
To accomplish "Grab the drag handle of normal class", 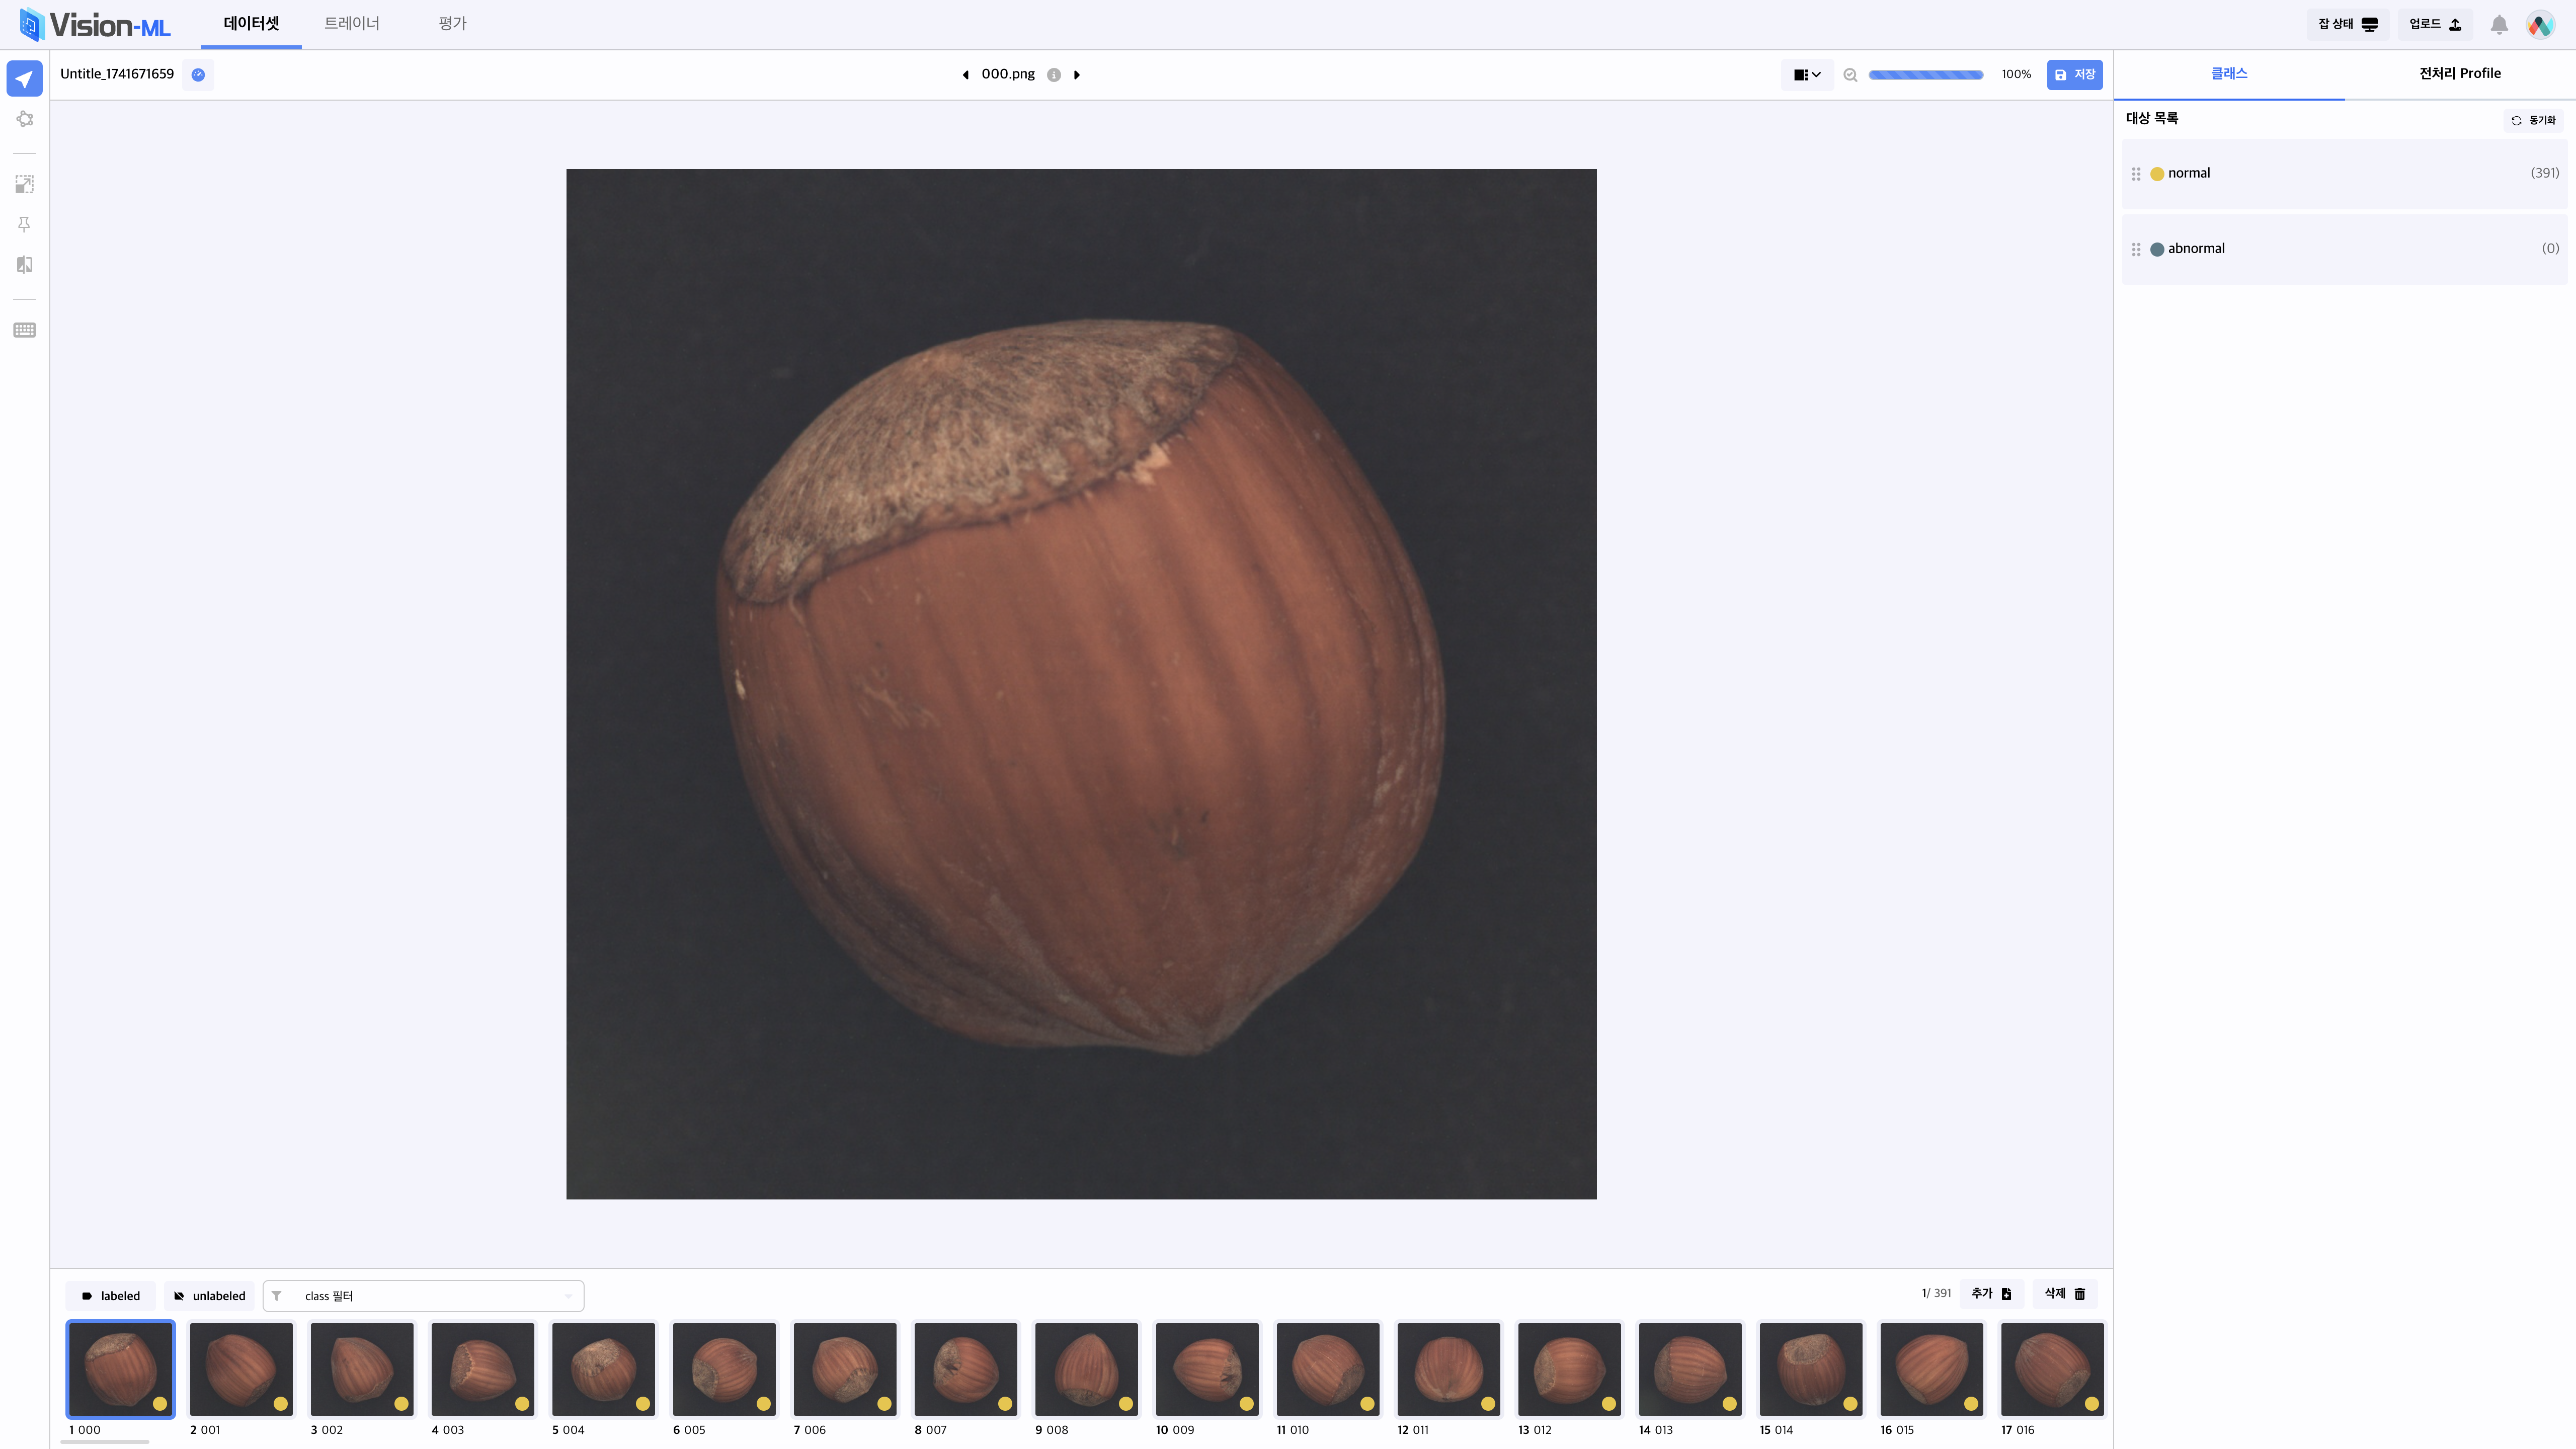I will point(2136,174).
